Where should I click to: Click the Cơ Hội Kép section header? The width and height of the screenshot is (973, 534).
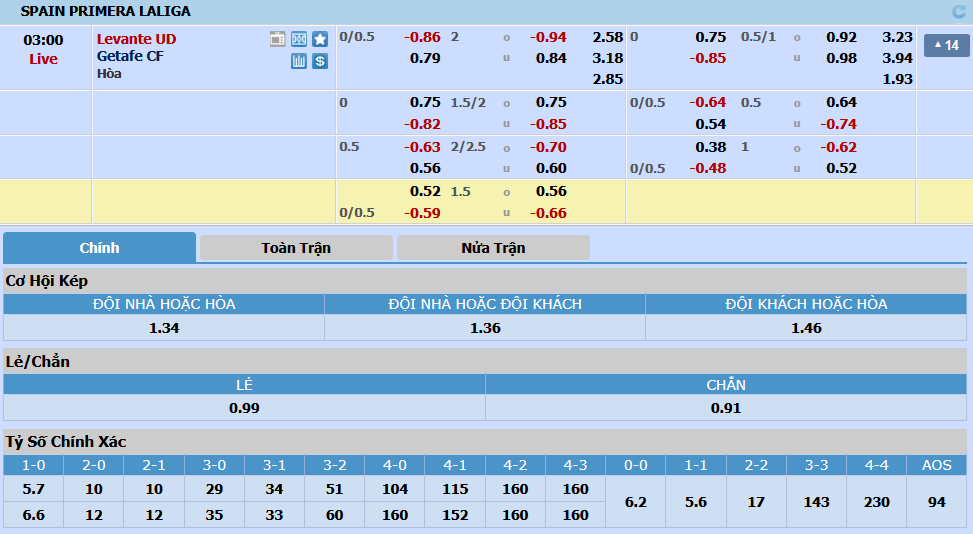(485, 281)
